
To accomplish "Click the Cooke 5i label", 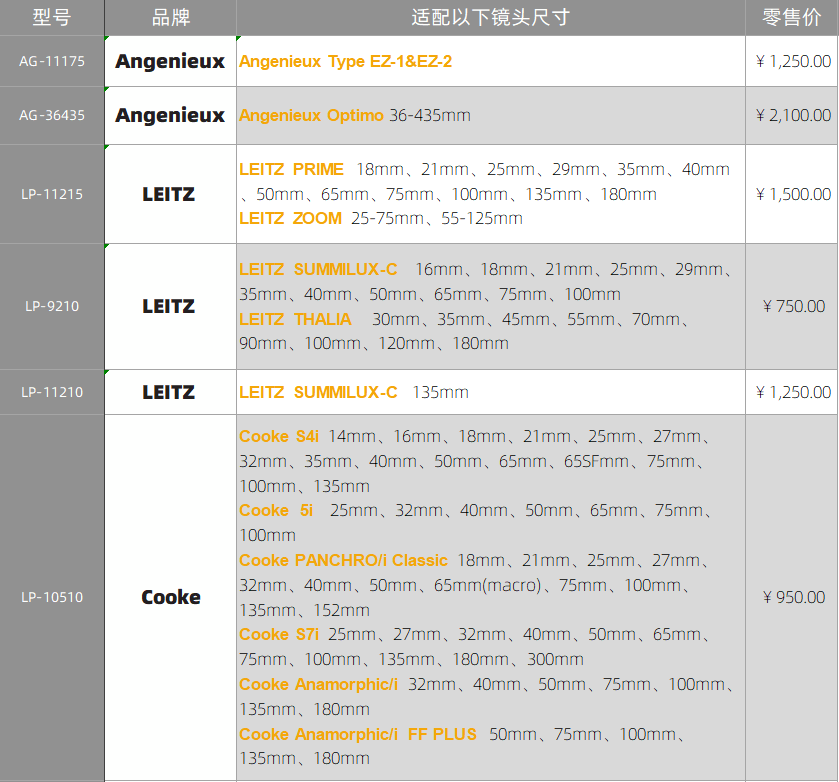I will pos(276,510).
